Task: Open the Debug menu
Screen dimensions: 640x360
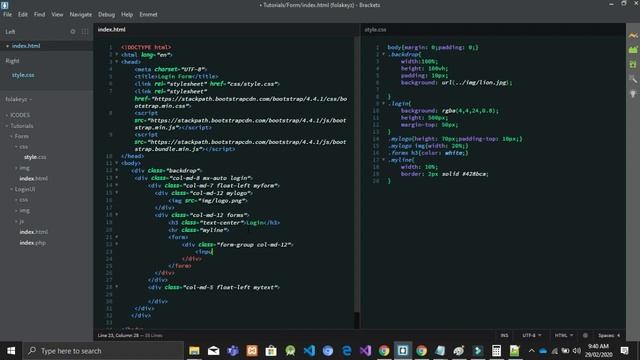Action: coord(106,14)
